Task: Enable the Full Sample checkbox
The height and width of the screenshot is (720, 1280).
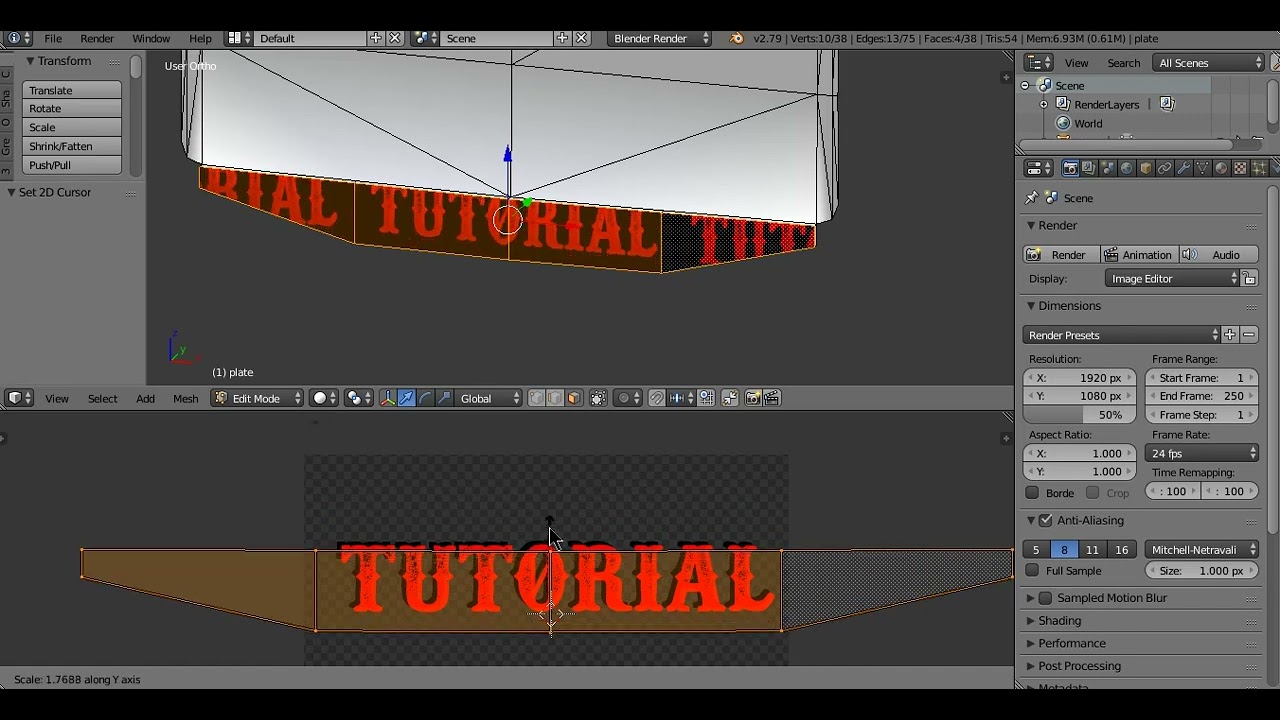Action: (1033, 571)
